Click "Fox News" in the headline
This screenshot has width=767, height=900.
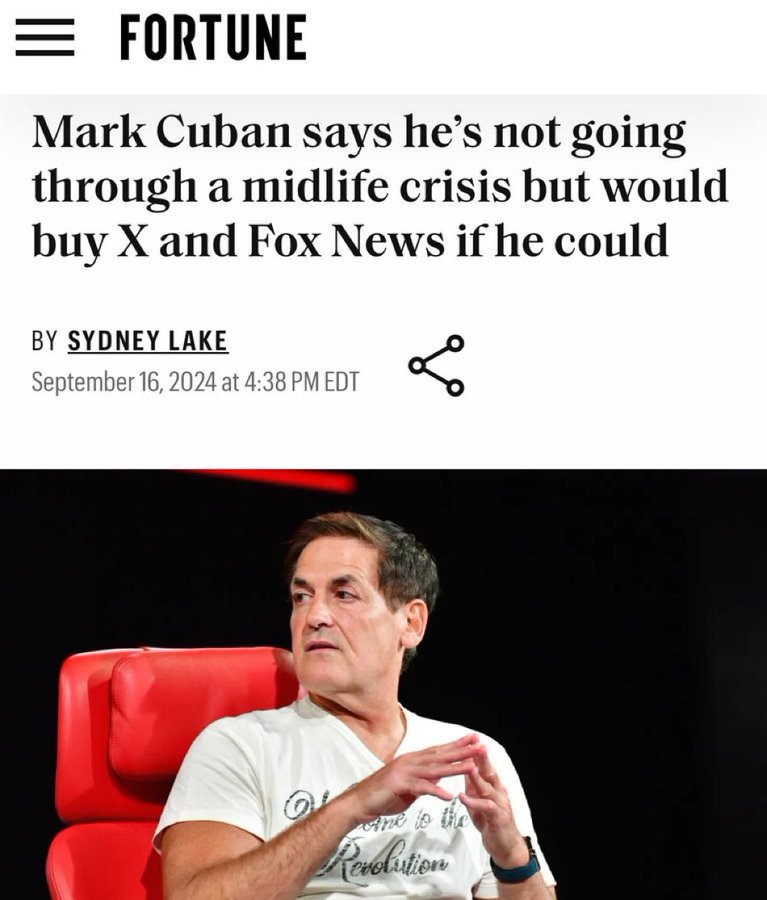(x=347, y=241)
